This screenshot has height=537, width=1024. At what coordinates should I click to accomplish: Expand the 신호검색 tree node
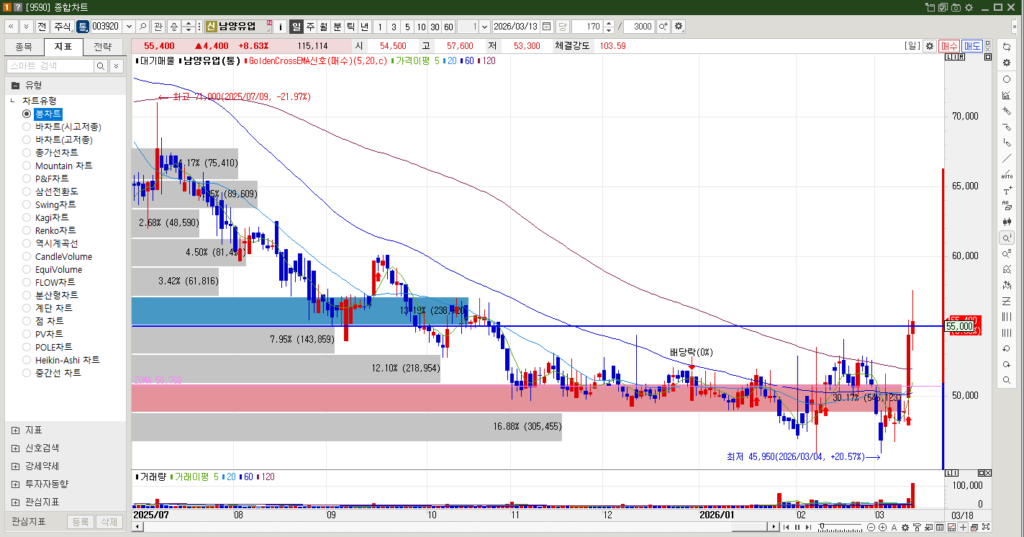15,448
